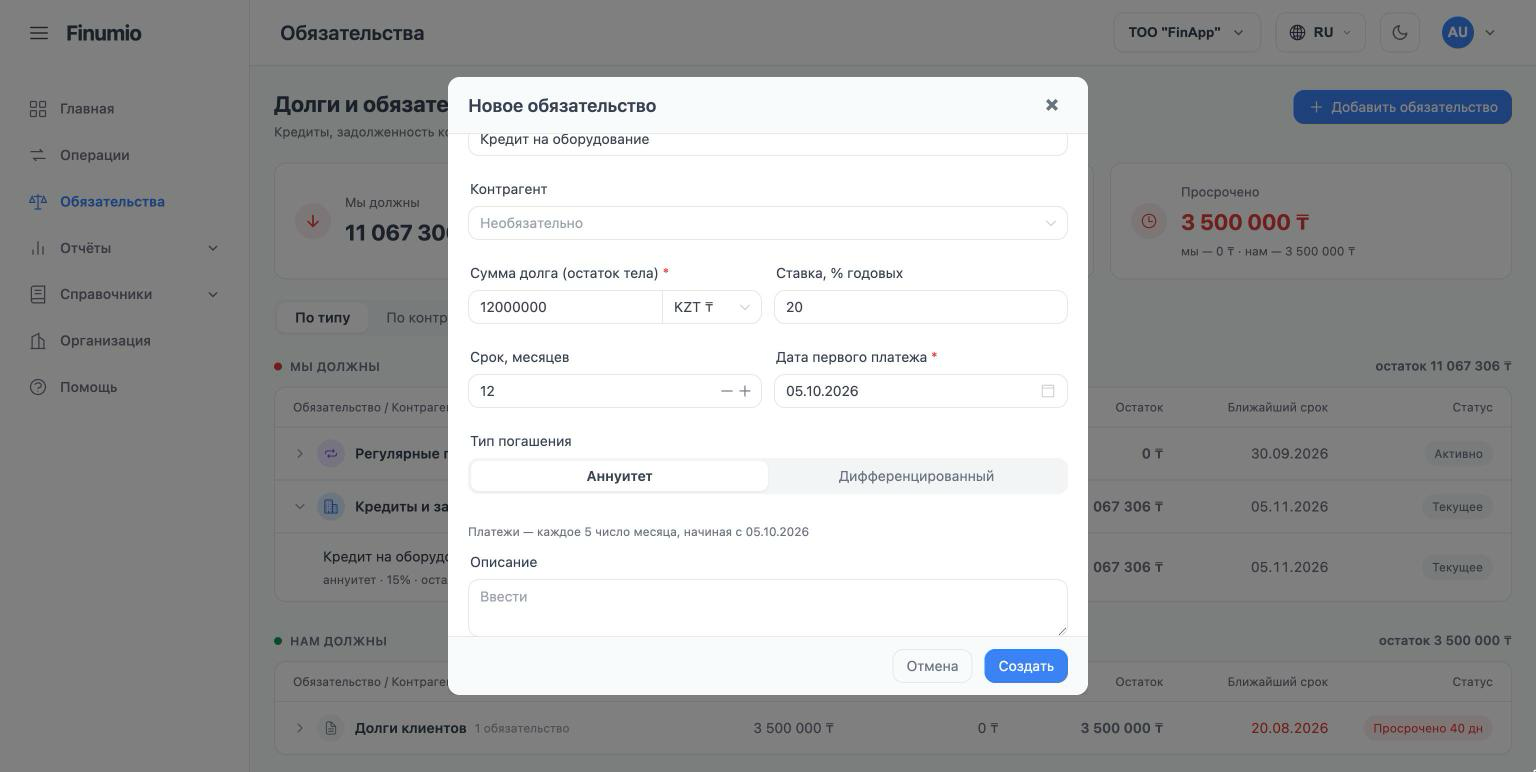Click the Ставка, % годовых input field
1536x772 pixels.
[x=921, y=307]
